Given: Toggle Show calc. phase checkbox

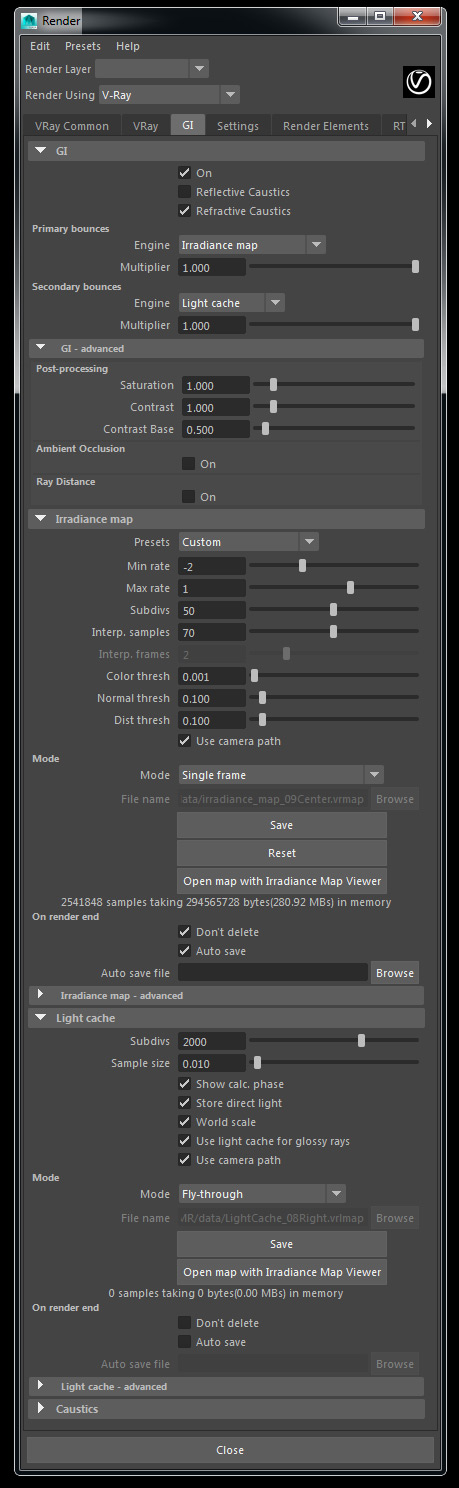Looking at the screenshot, I should [x=184, y=1084].
